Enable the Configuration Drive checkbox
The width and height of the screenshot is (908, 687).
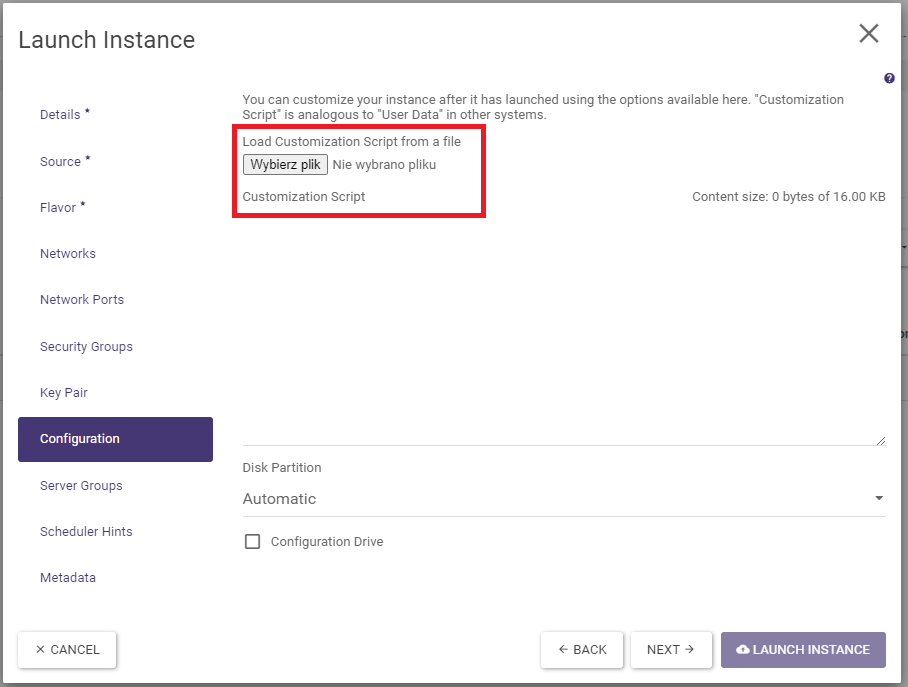tap(253, 542)
